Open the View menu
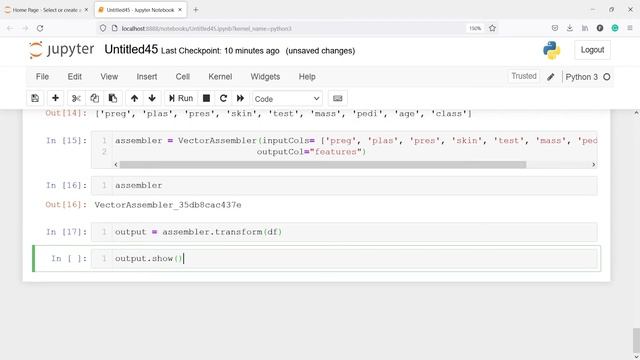The height and width of the screenshot is (360, 640). pos(109,77)
